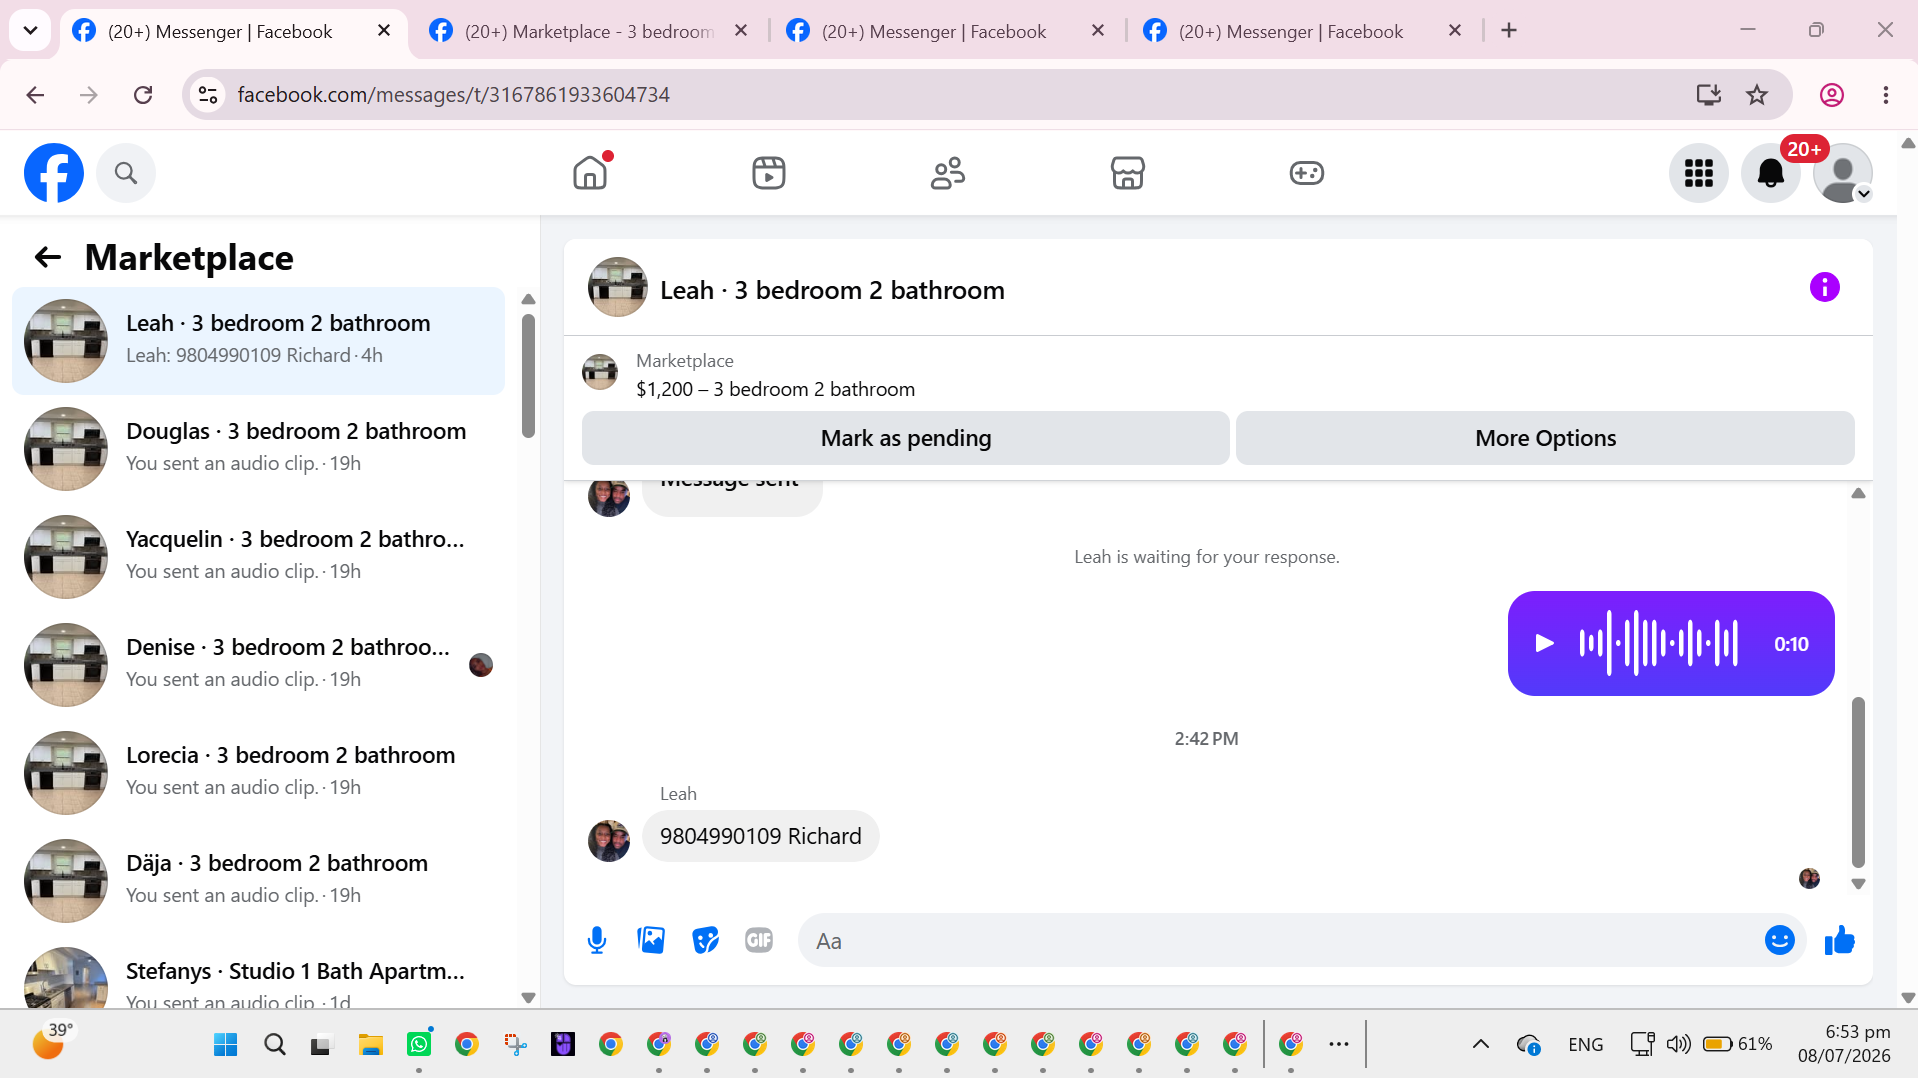Select Leah conversation in the list
The image size is (1918, 1078).
[x=258, y=341]
